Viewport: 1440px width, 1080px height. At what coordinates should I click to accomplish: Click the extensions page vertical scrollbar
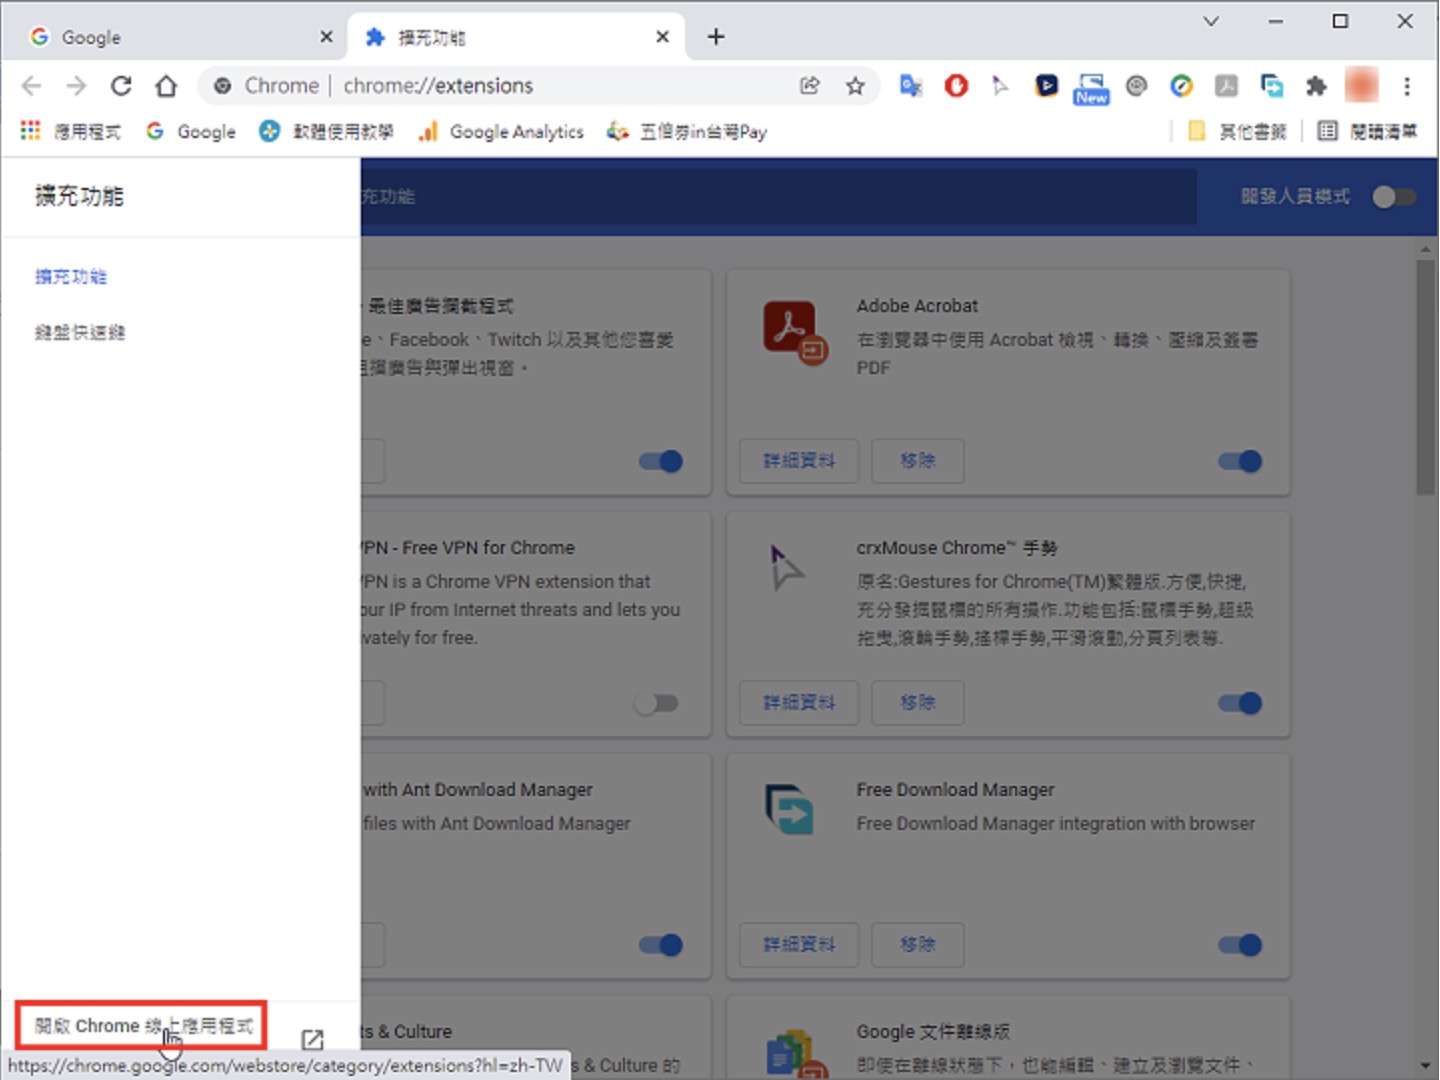coord(1426,377)
